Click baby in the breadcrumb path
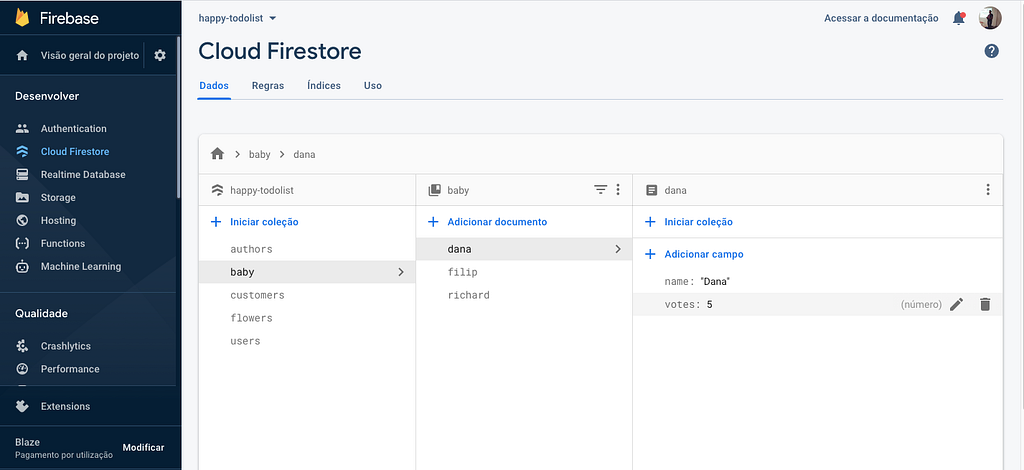 tap(259, 155)
